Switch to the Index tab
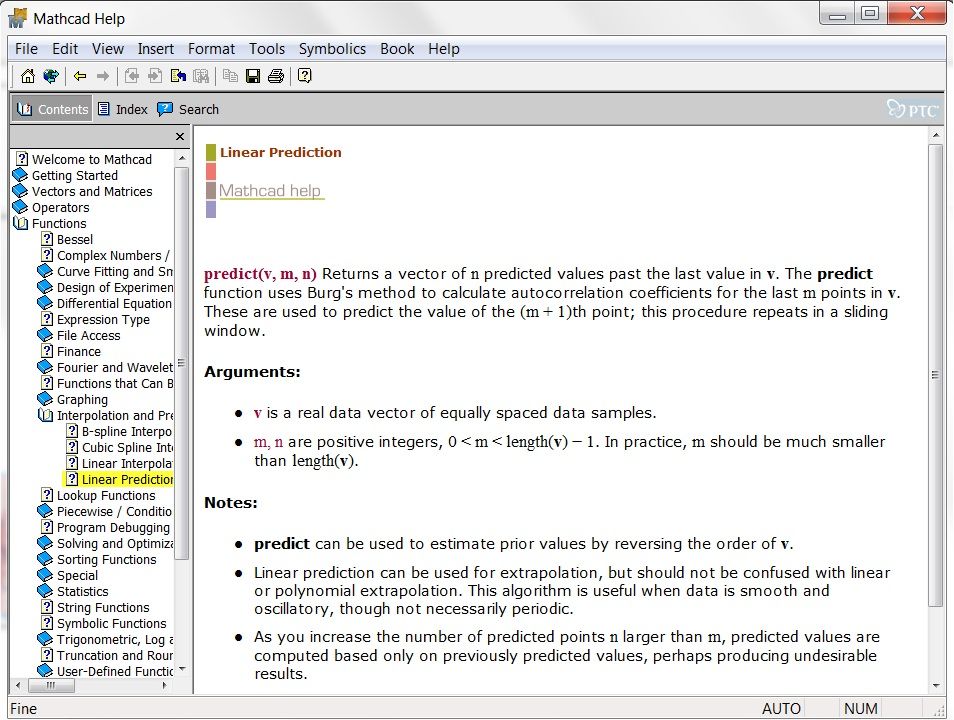954x720 pixels. tap(122, 109)
